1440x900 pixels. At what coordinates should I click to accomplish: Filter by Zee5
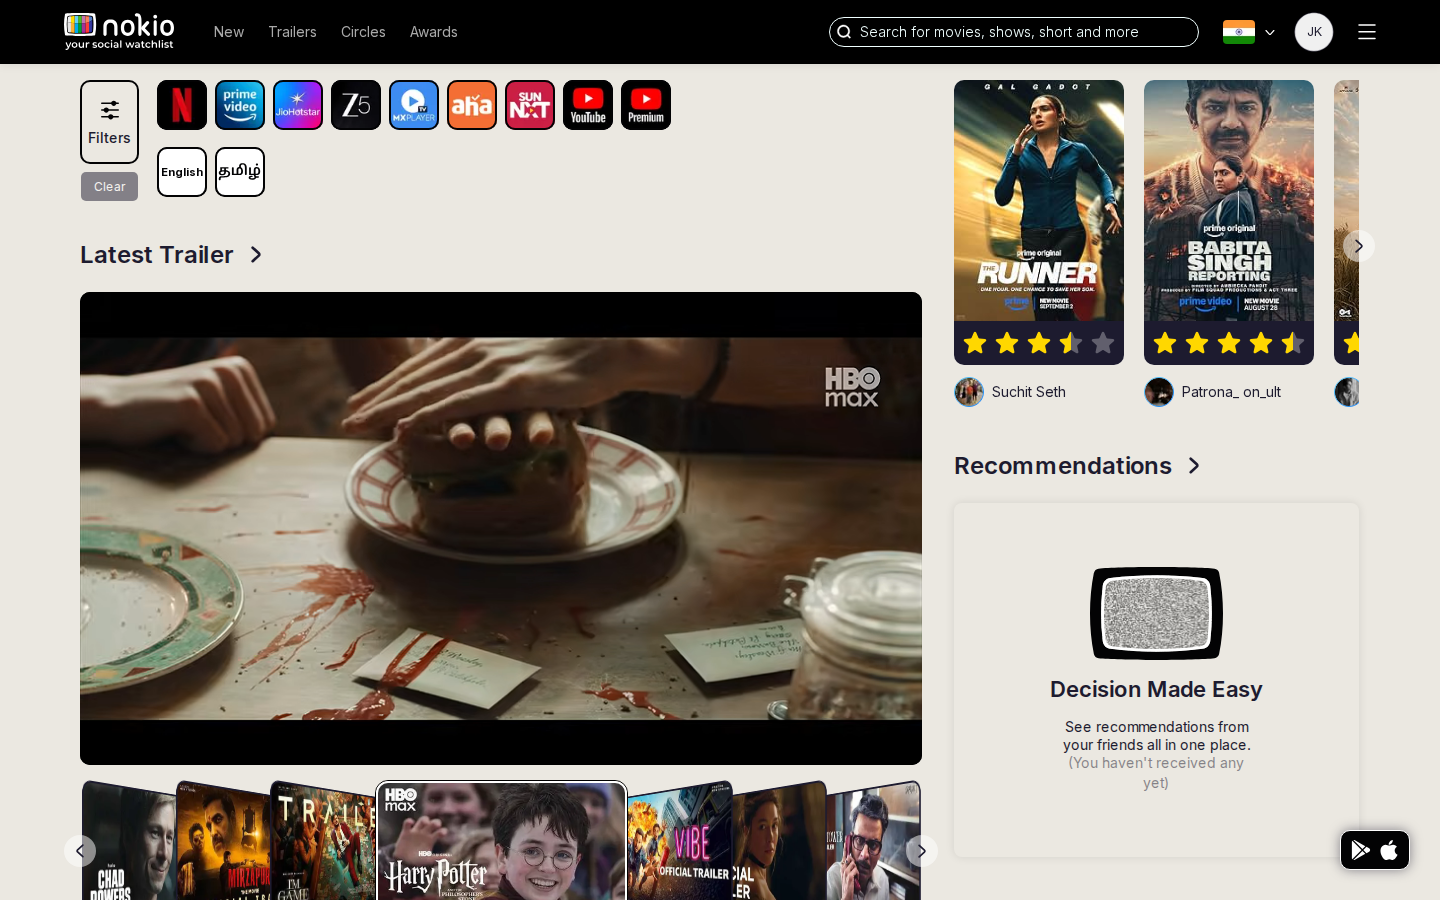click(356, 105)
